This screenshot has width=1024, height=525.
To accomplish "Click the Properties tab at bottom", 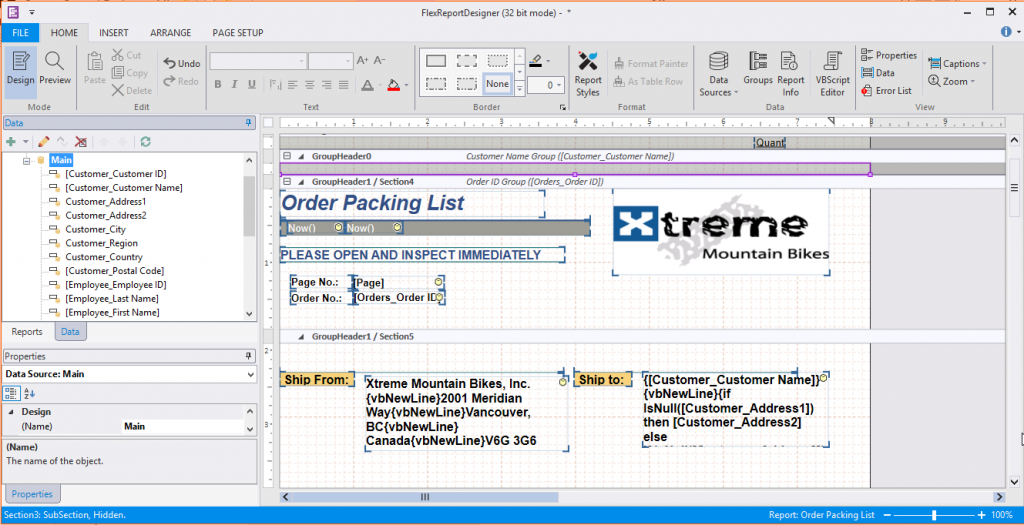I will click(32, 494).
